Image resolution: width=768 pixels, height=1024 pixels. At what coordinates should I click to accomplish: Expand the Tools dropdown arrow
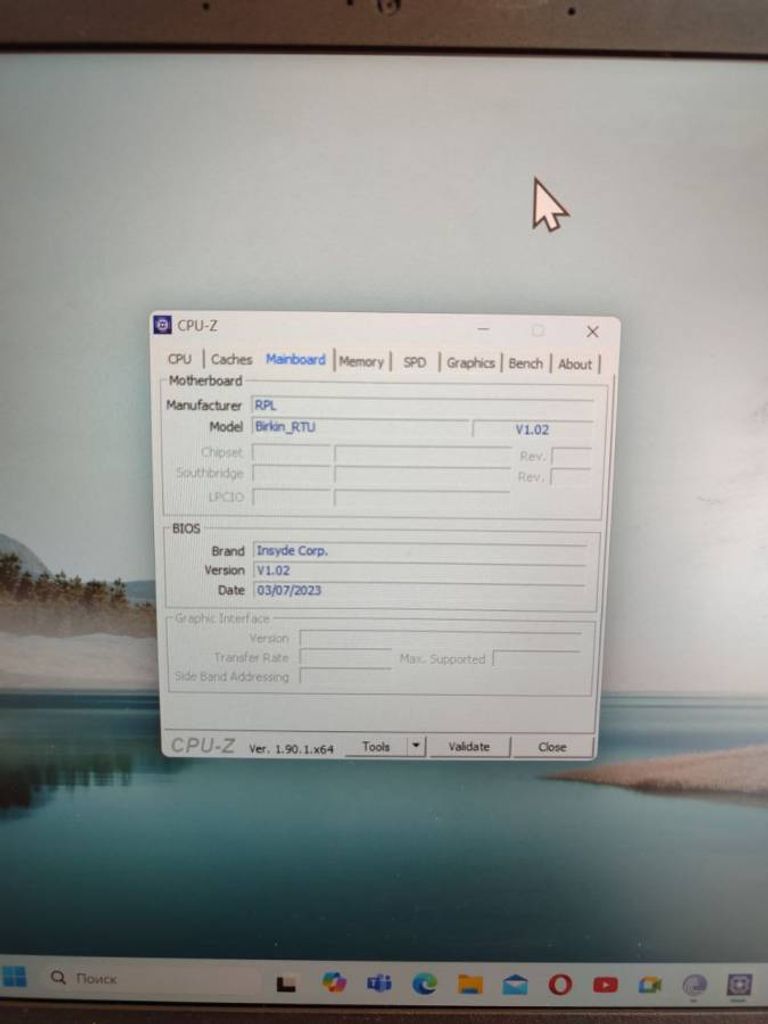[417, 746]
